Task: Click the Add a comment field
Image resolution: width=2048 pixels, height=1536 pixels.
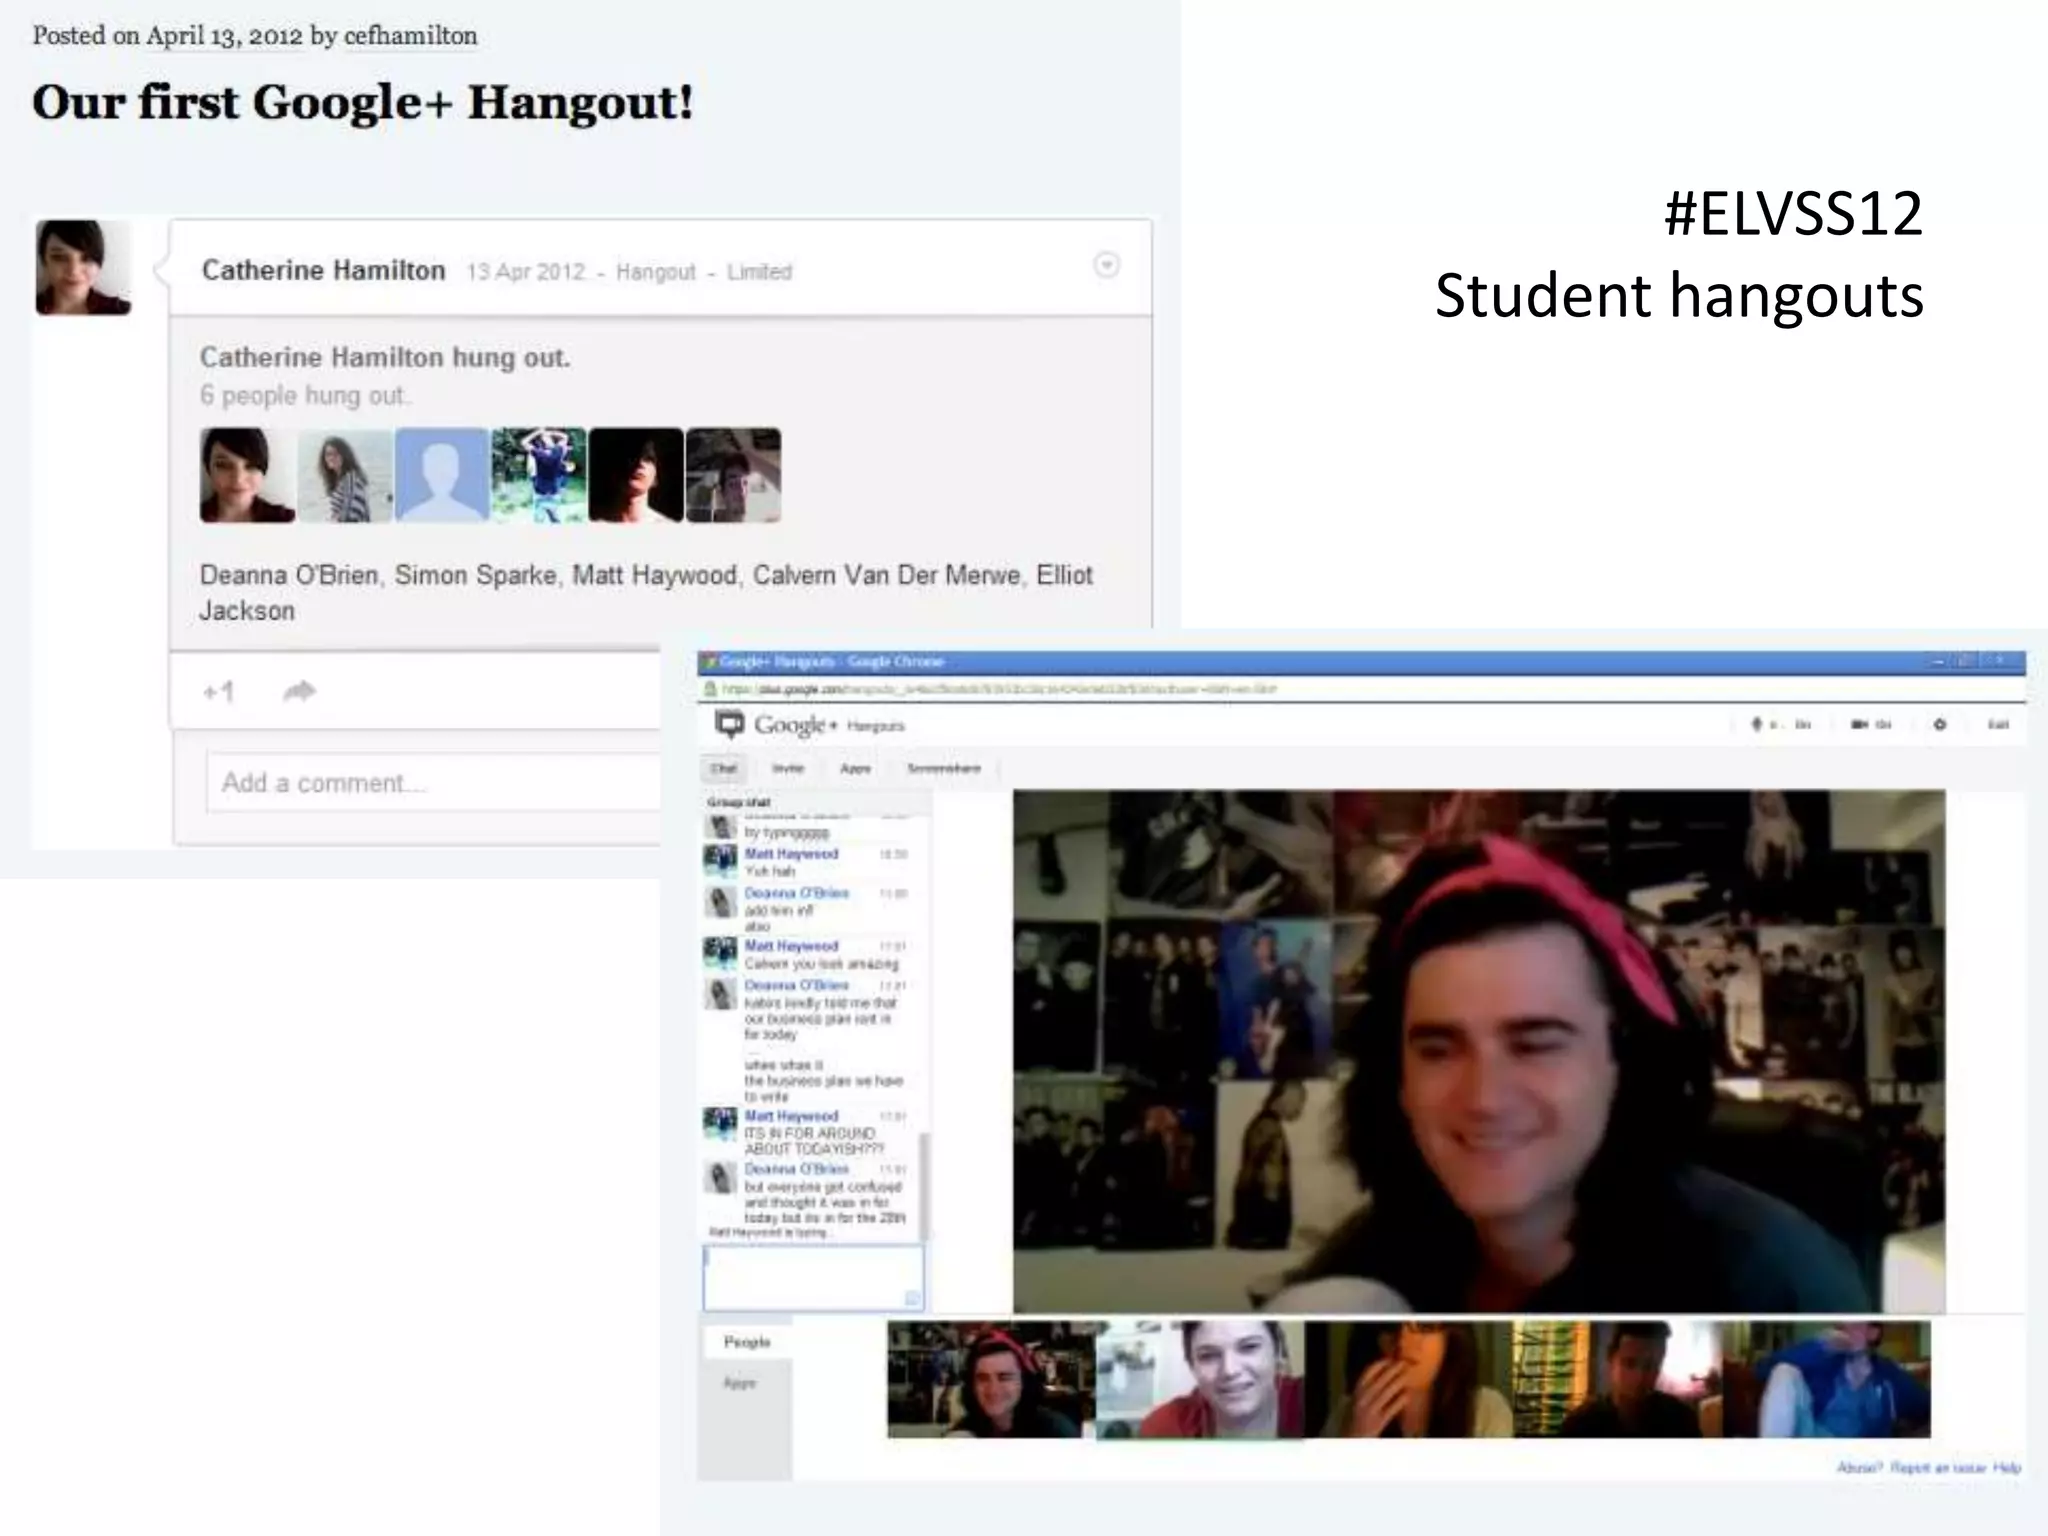Action: tap(434, 782)
